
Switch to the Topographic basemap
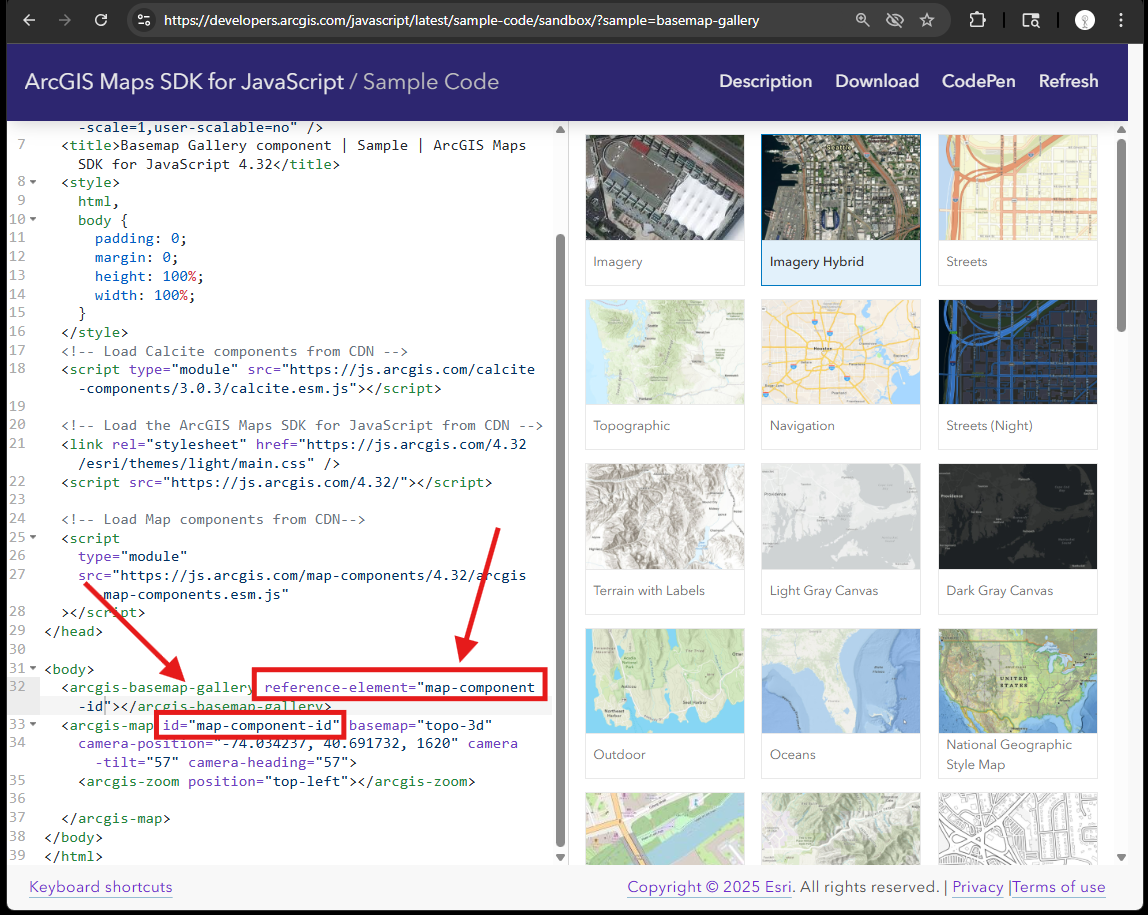(x=665, y=374)
